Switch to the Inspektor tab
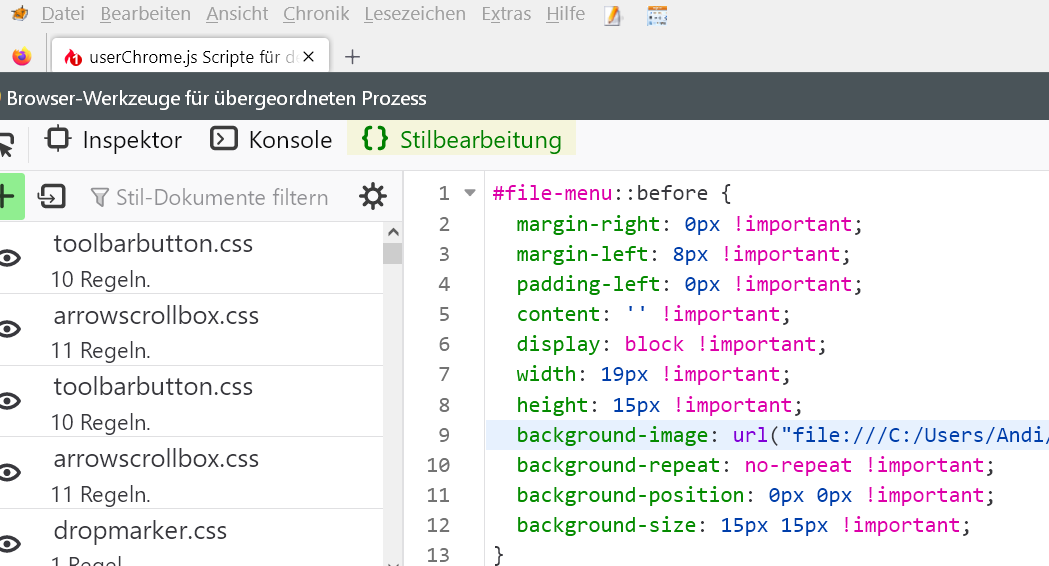This screenshot has width=1049, height=566. (x=114, y=140)
